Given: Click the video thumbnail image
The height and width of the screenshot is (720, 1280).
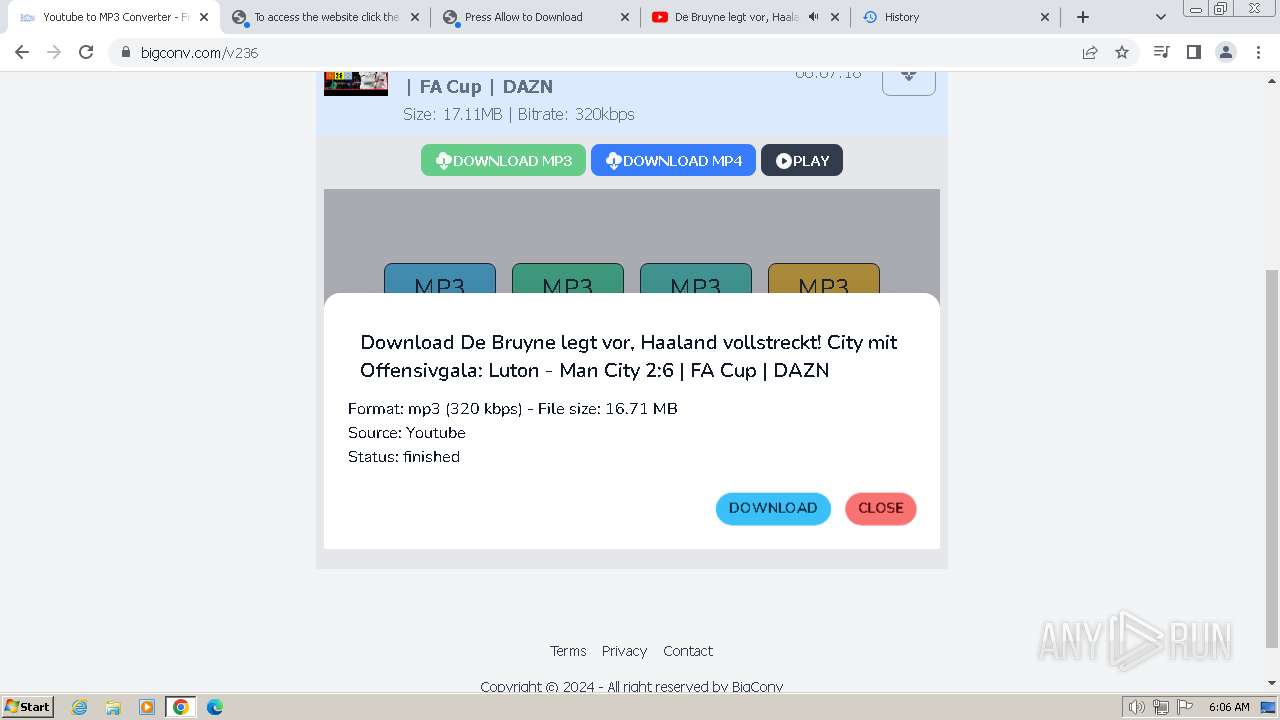Looking at the screenshot, I should pyautogui.click(x=356, y=83).
